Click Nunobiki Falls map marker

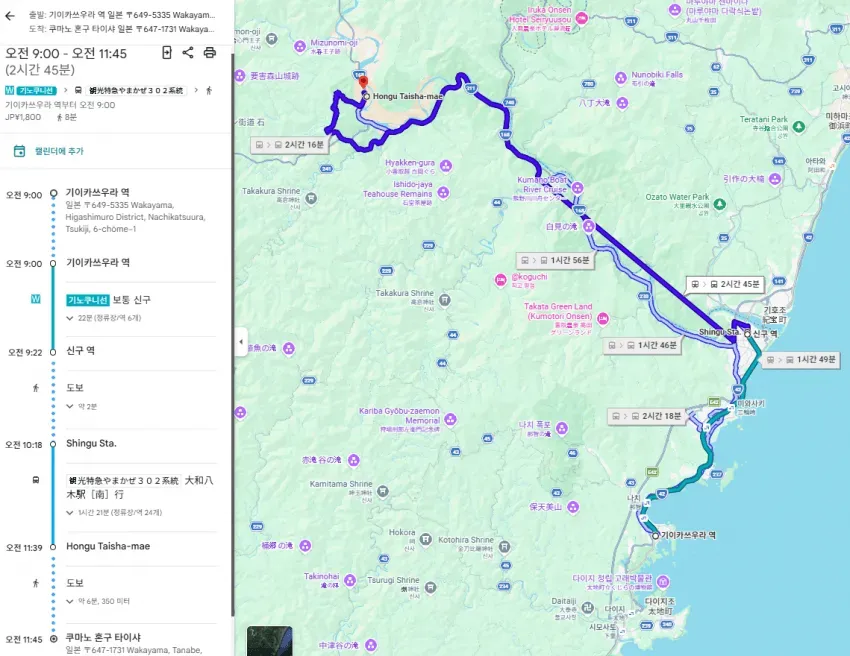point(621,78)
